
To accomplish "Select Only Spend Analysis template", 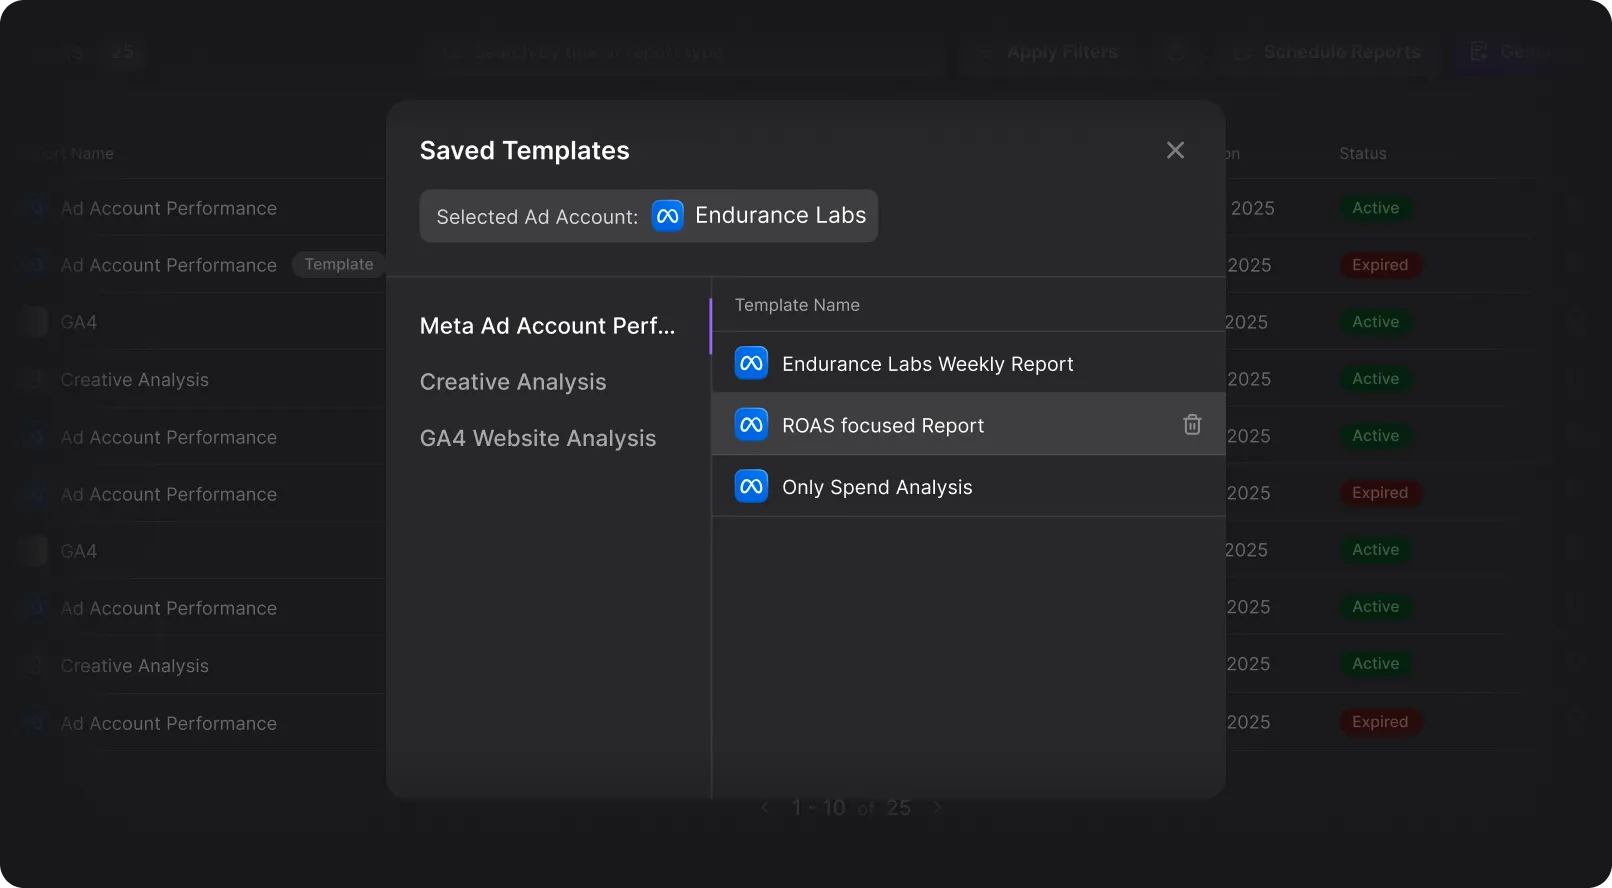I will (968, 487).
